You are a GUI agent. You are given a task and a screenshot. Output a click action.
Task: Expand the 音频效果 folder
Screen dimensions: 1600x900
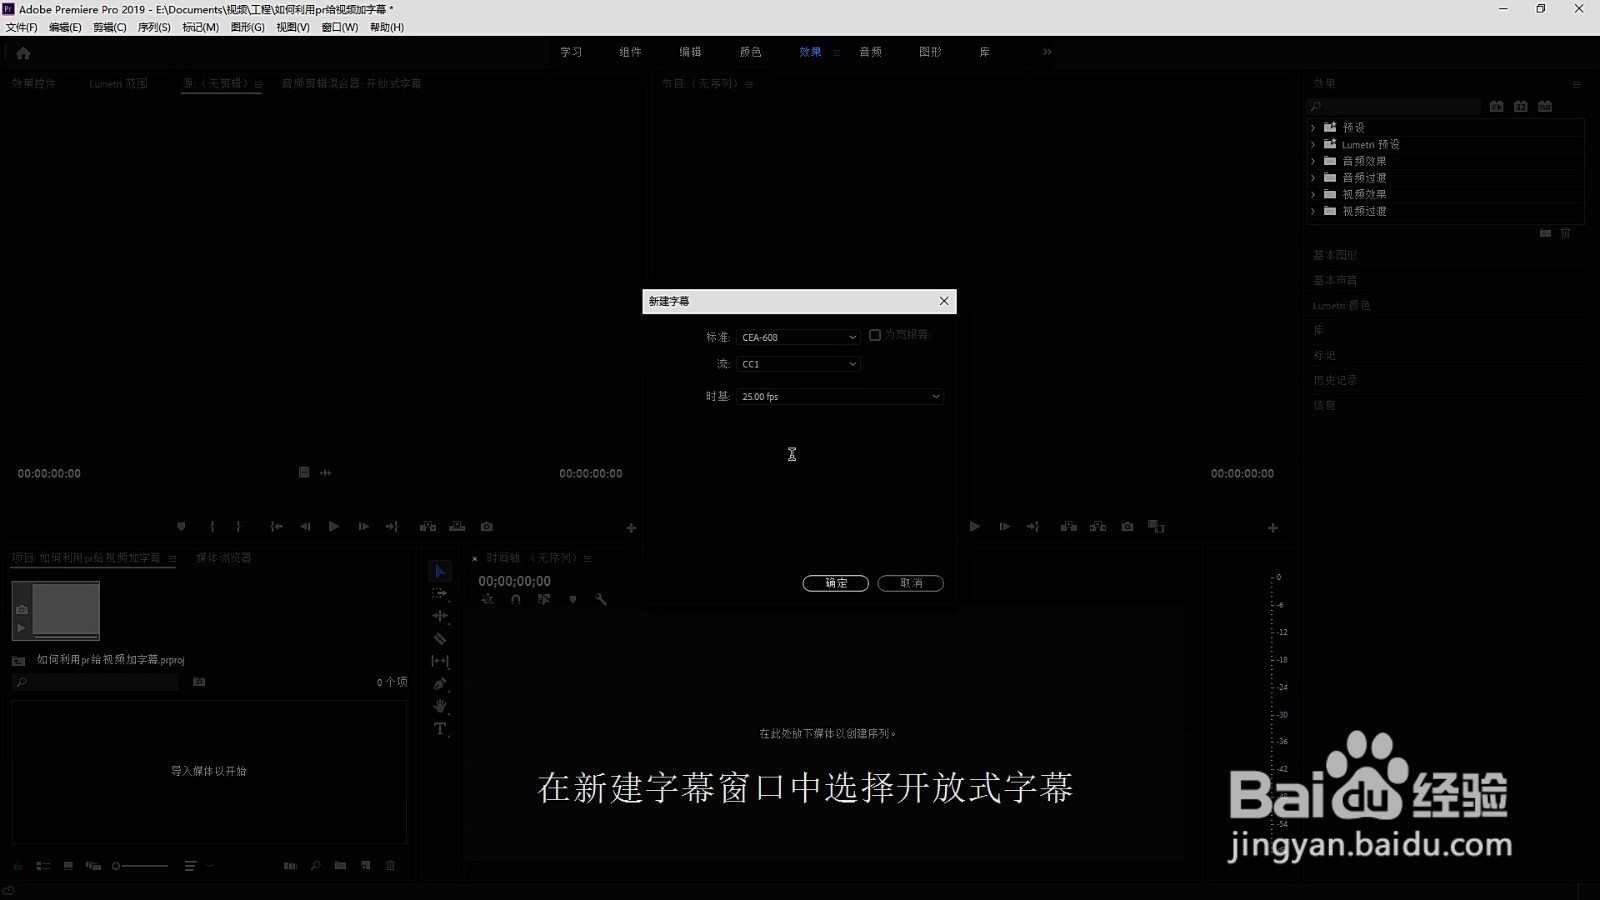[1313, 161]
